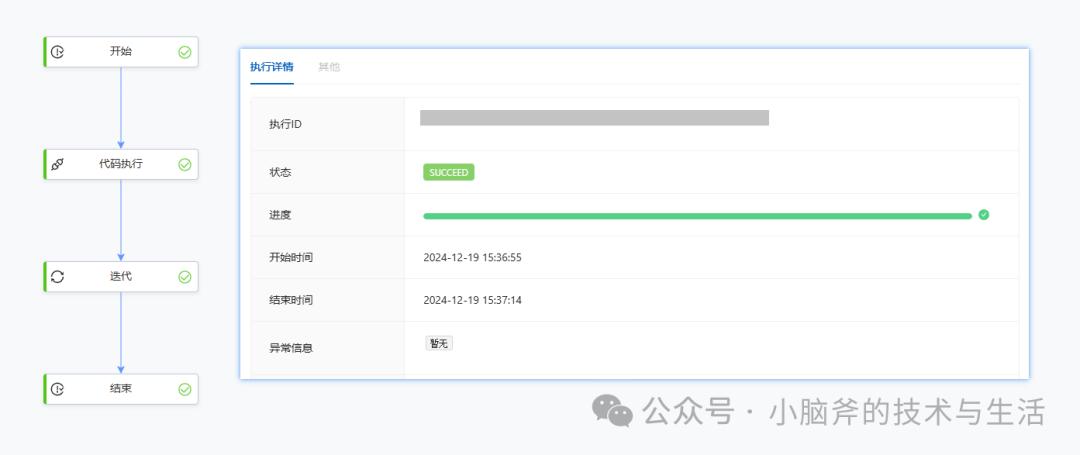Click the end icon on 结束 node
The image size is (1080, 455).
coord(58,389)
